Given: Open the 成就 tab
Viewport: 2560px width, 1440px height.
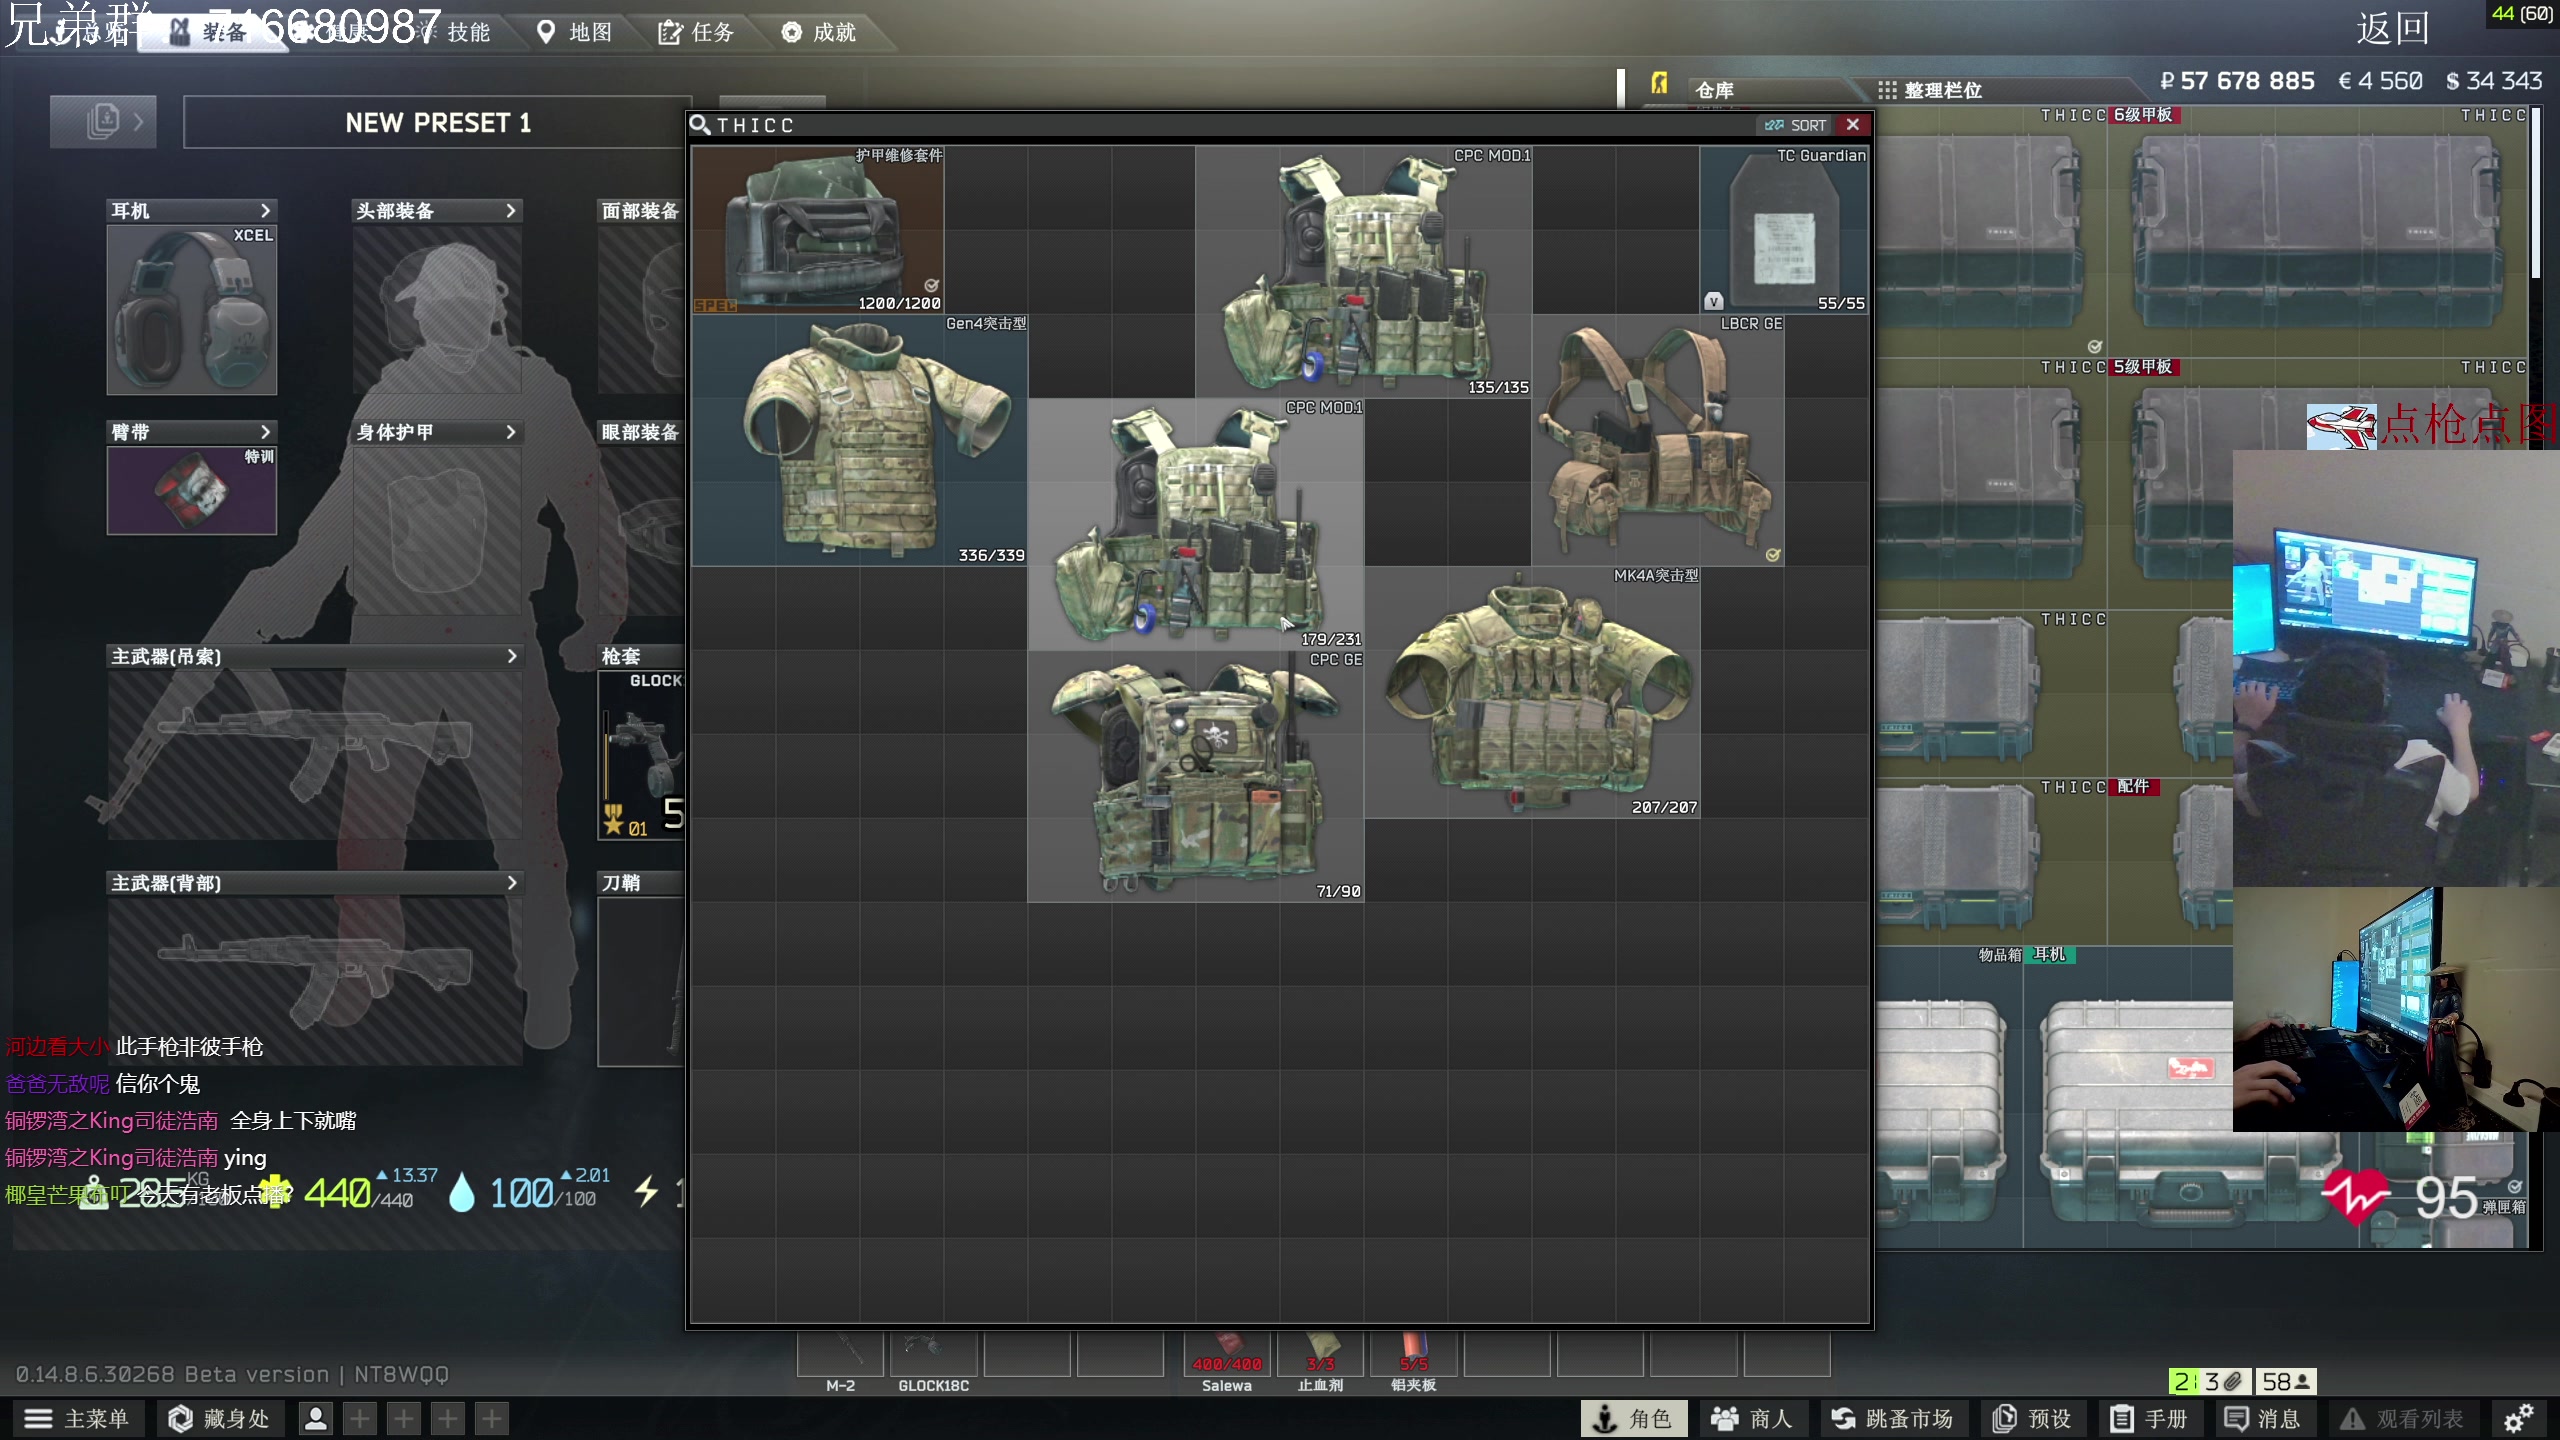Looking at the screenshot, I should 820,32.
